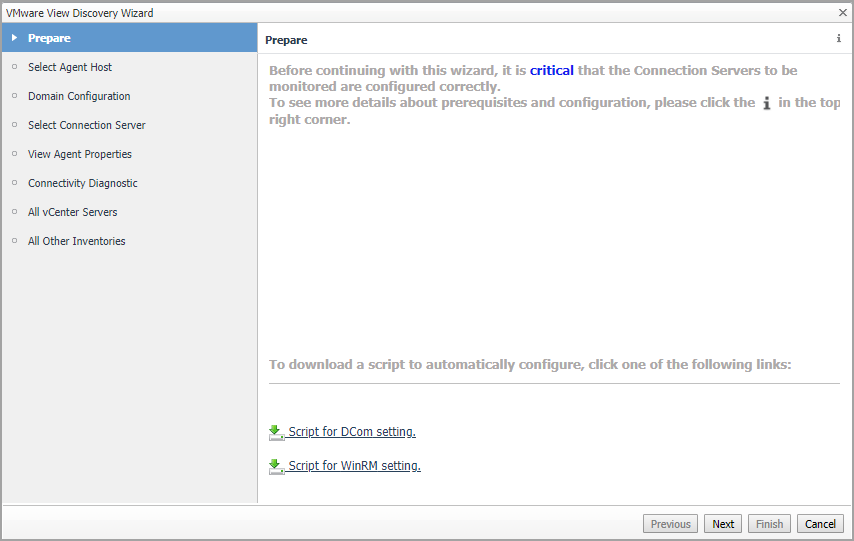Open the All Other Inventories step
Image resolution: width=854 pixels, height=541 pixels.
click(x=77, y=241)
